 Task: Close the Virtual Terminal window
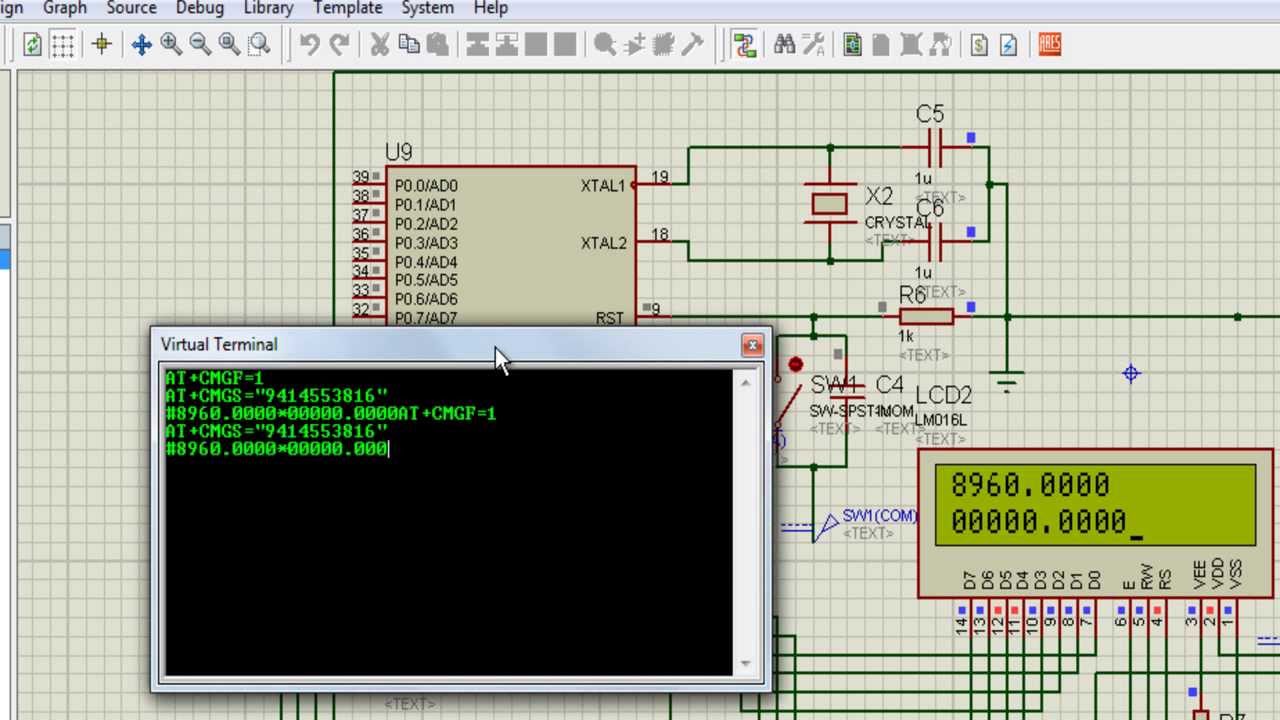752,345
